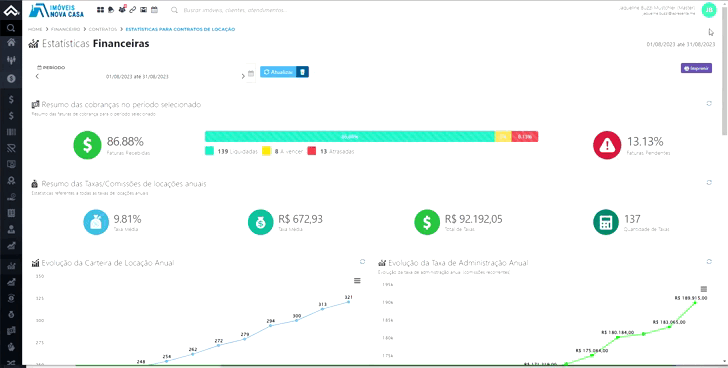The width and height of the screenshot is (728, 368).
Task: Open the users icon with red badge
Action: tap(122, 9)
